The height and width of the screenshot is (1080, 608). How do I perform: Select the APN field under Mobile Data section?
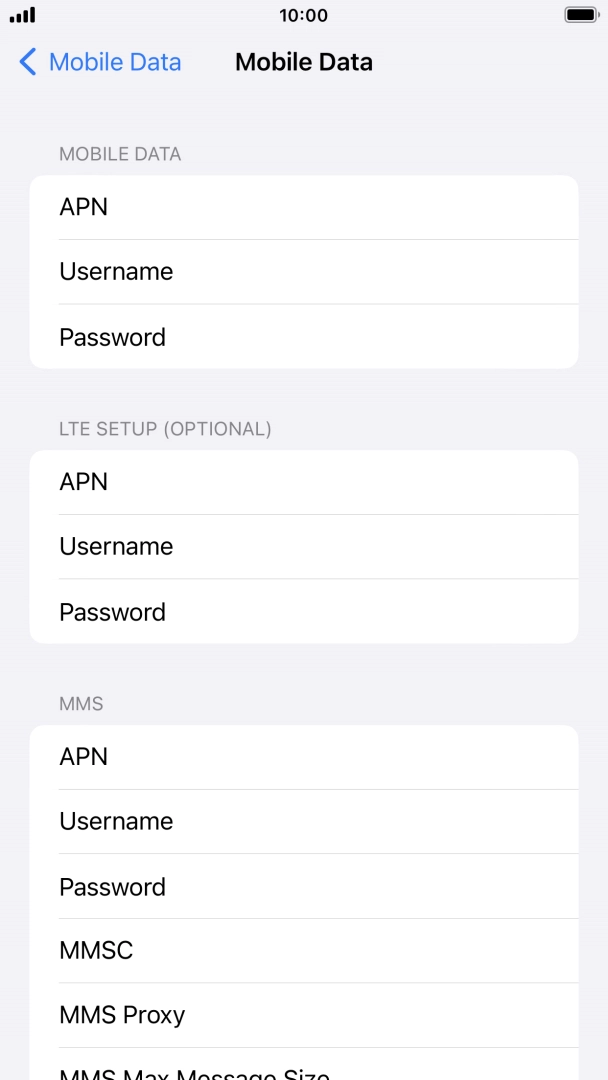click(304, 207)
